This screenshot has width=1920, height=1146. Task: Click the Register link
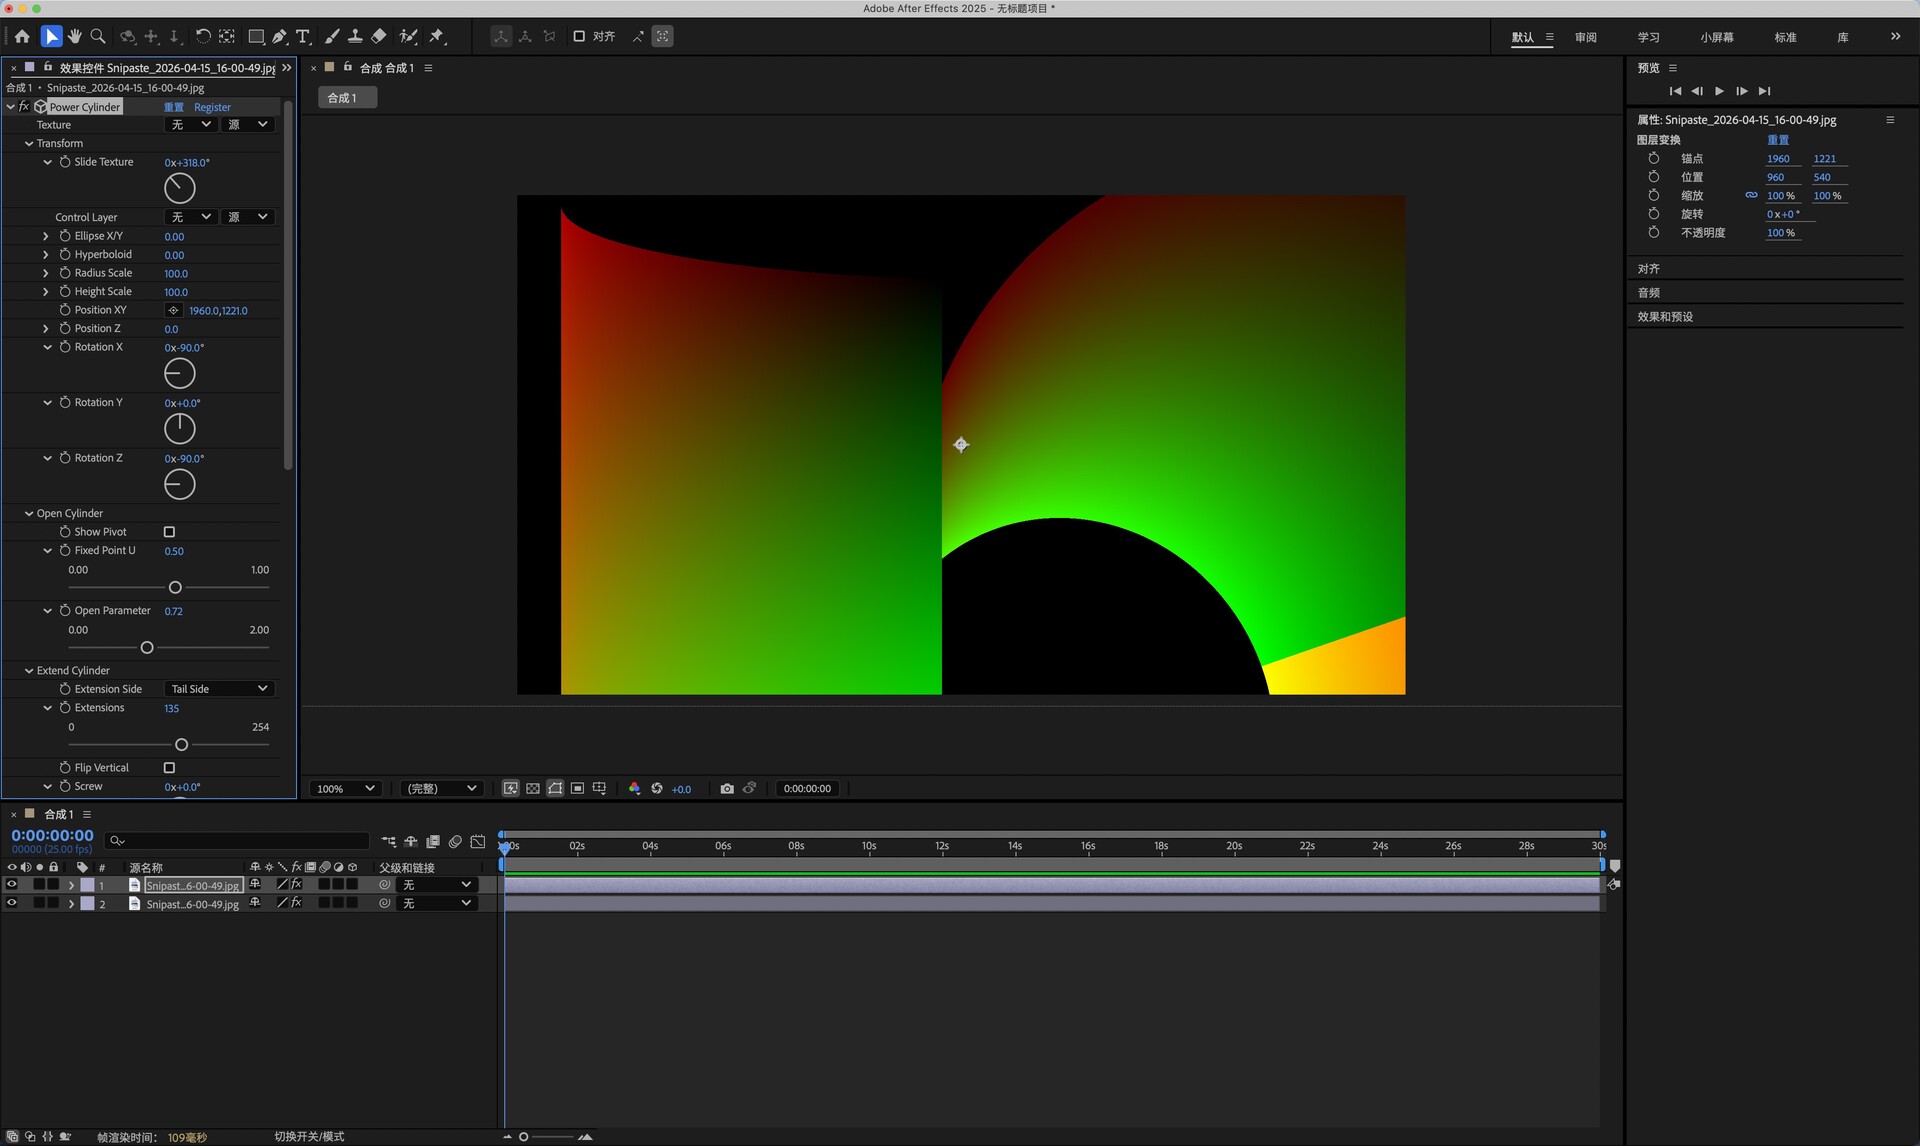coord(212,107)
